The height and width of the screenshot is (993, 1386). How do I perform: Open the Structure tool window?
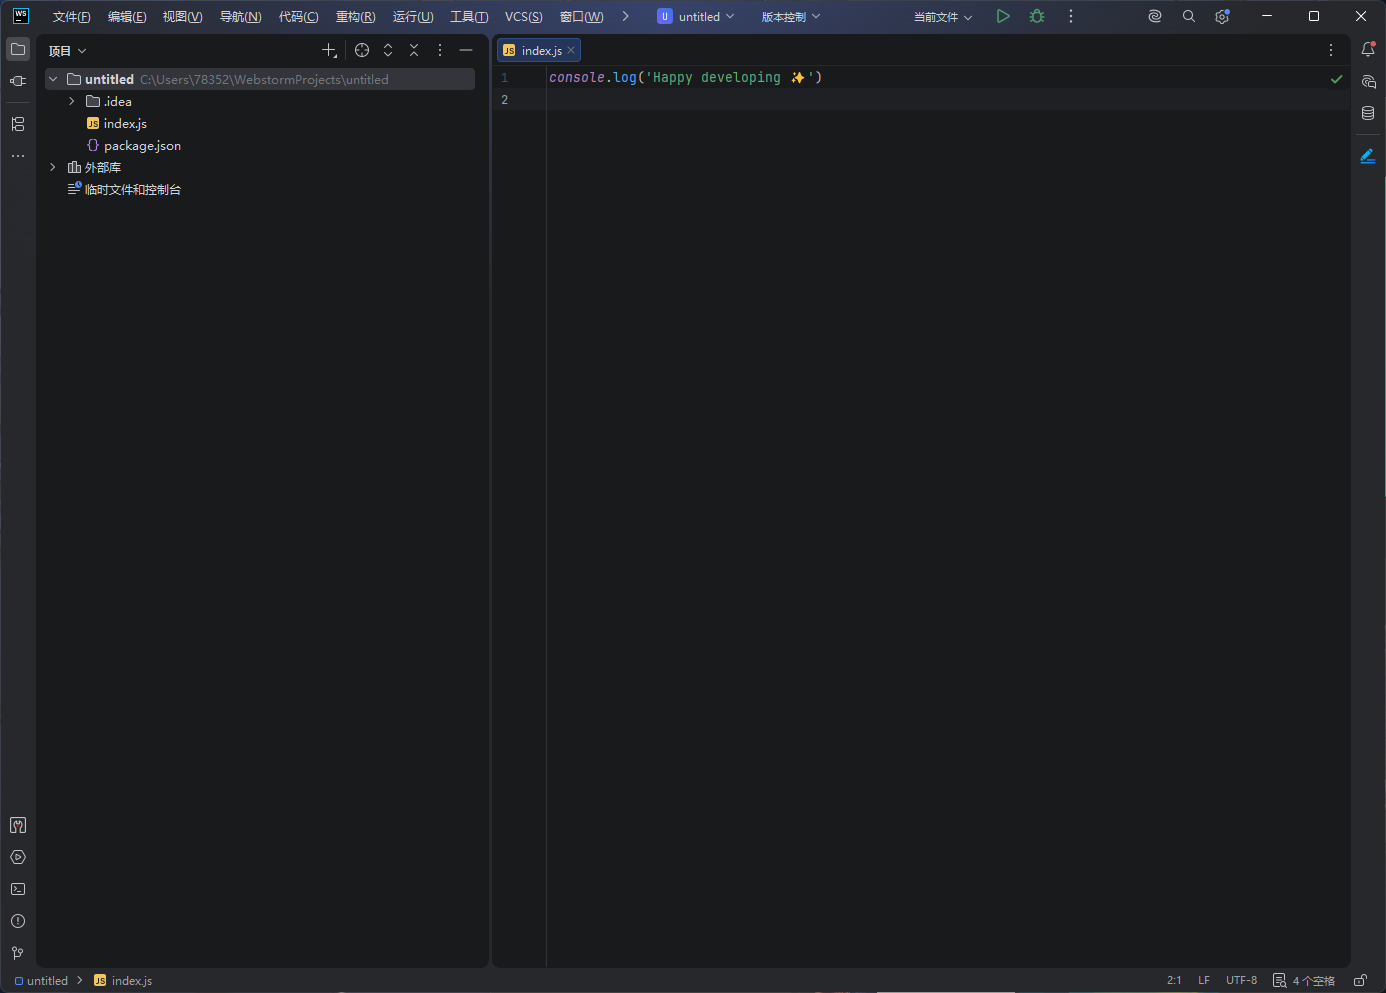coord(18,124)
